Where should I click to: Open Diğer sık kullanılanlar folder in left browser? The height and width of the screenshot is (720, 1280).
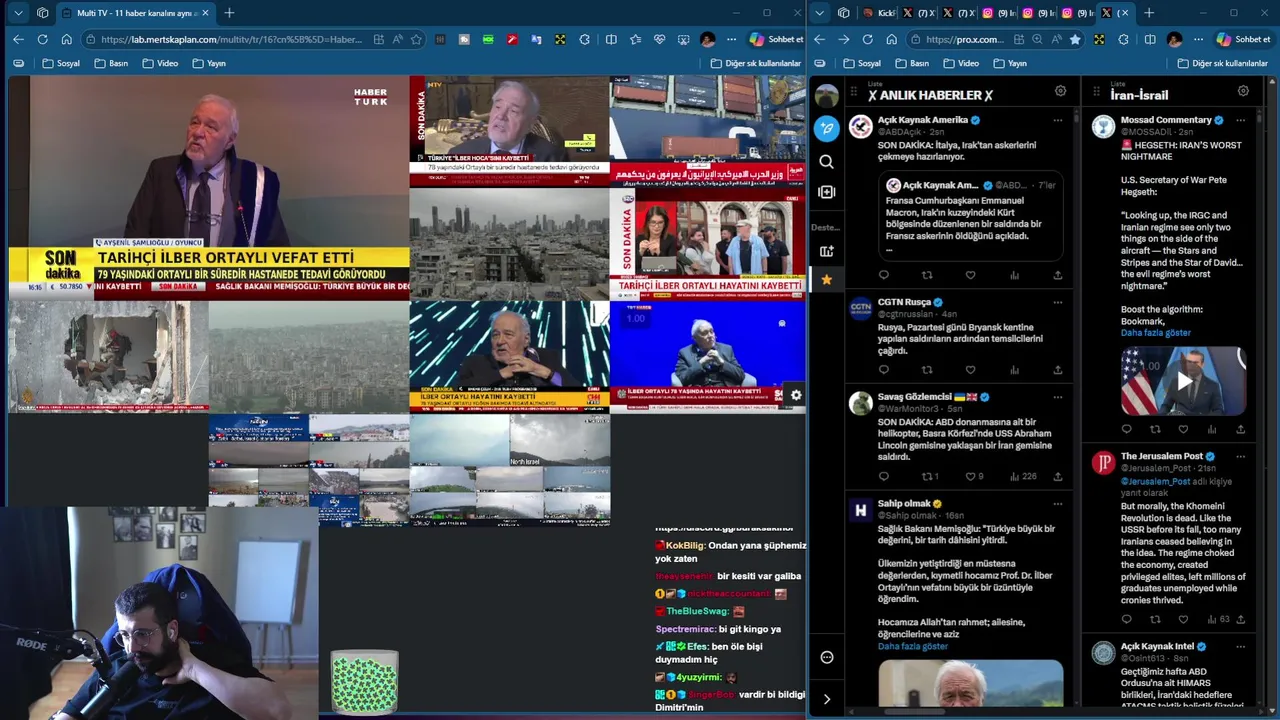756,63
